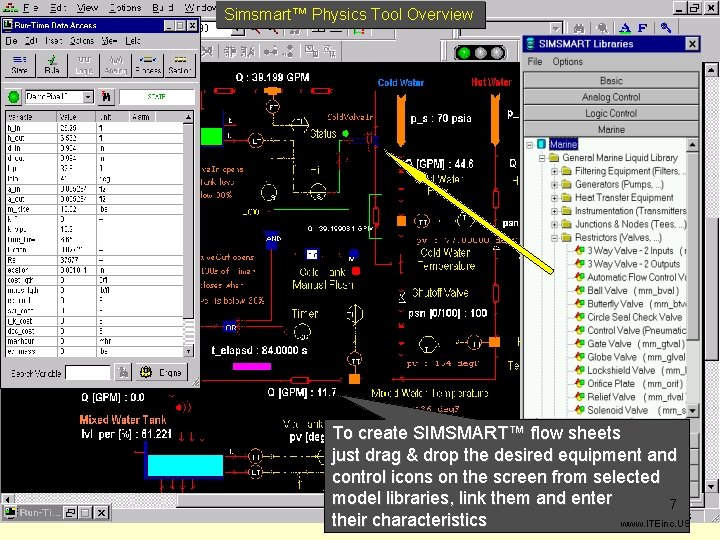Select Circle Seal Check Valve item

pos(629,317)
